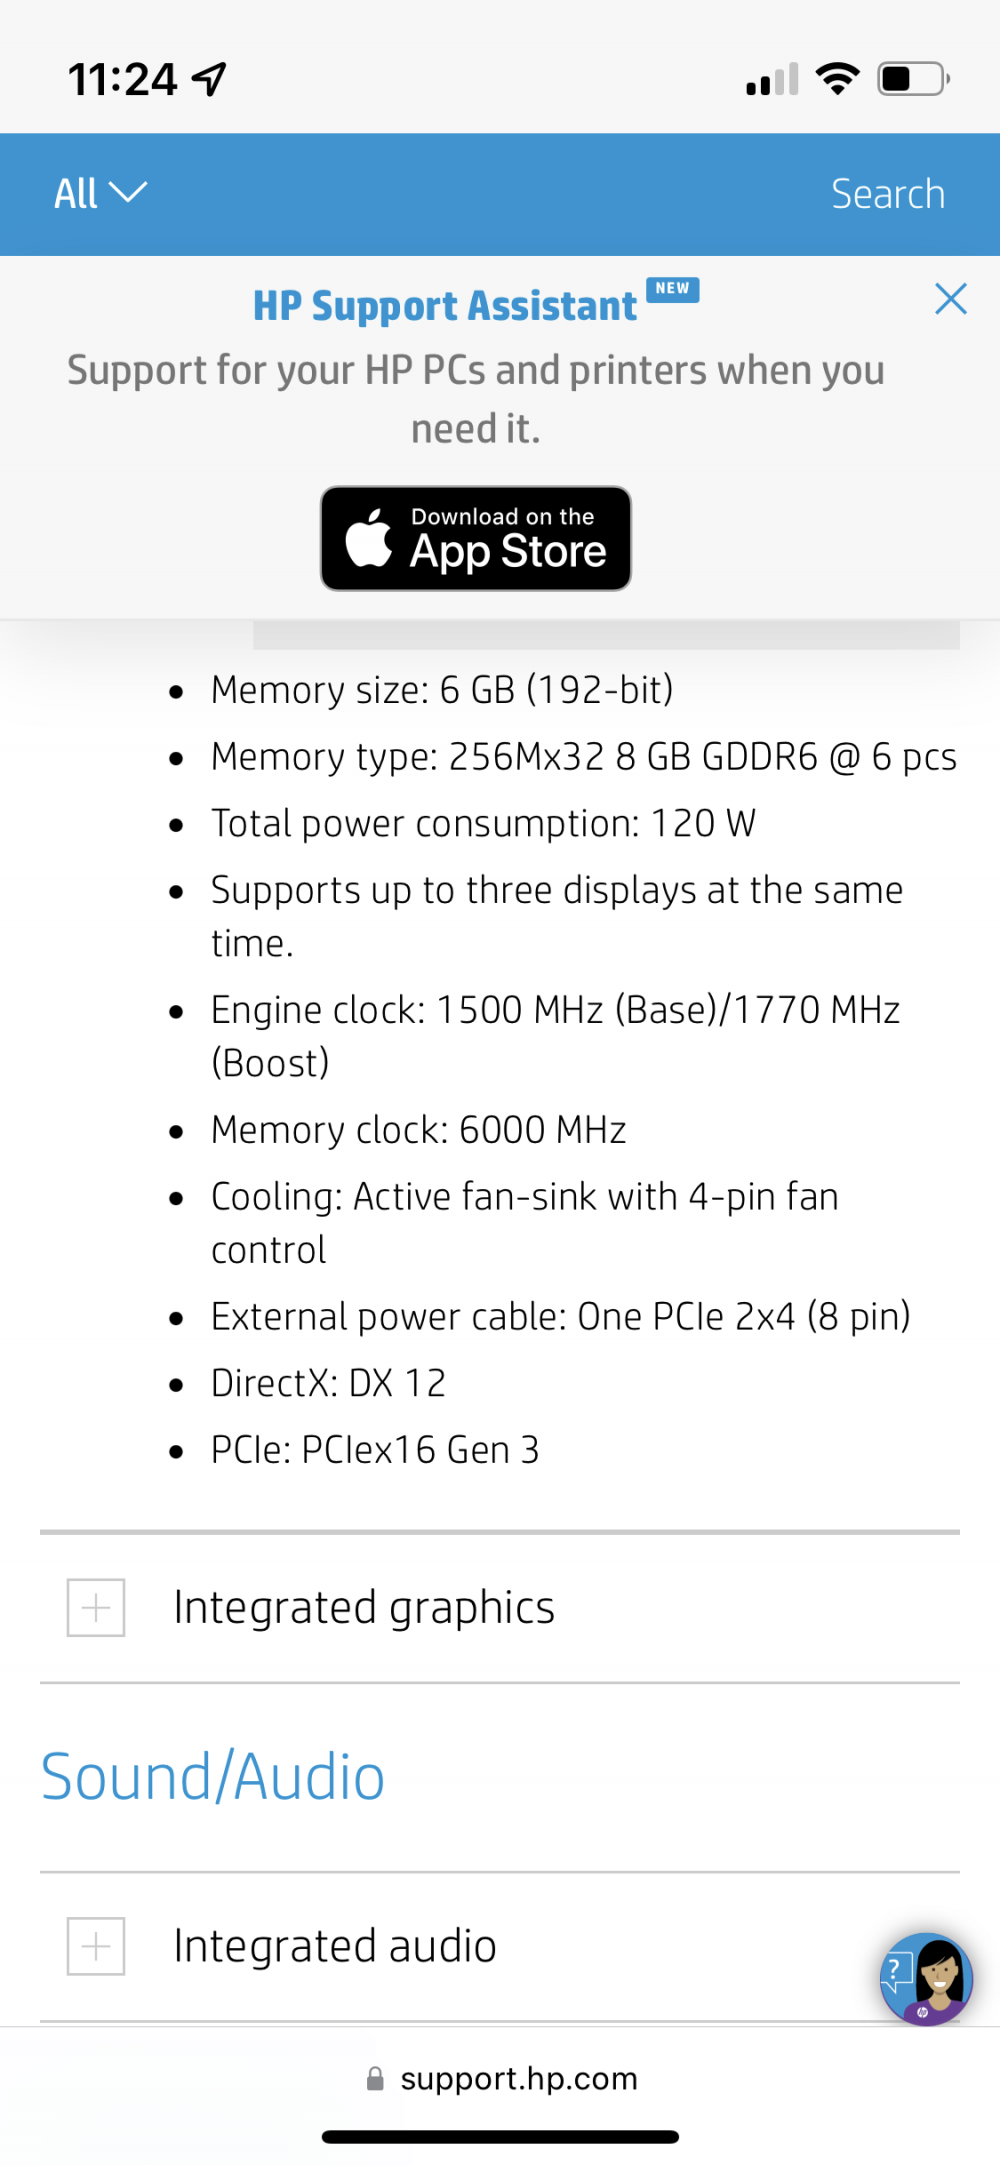The height and width of the screenshot is (2165, 1000).
Task: Click the Download on the App Store button
Action: (x=476, y=538)
